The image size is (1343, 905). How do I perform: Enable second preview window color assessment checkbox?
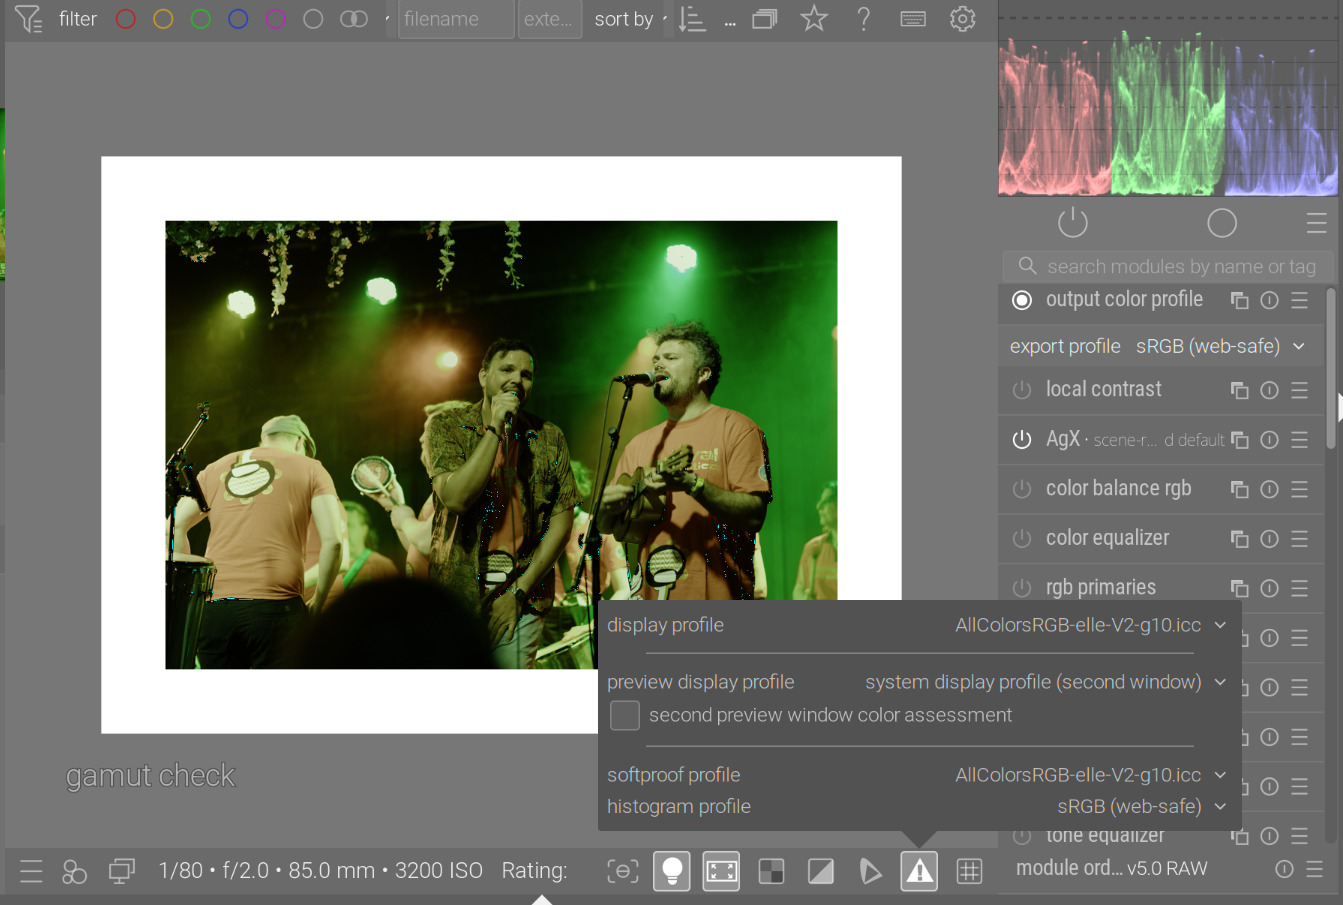[x=625, y=715]
